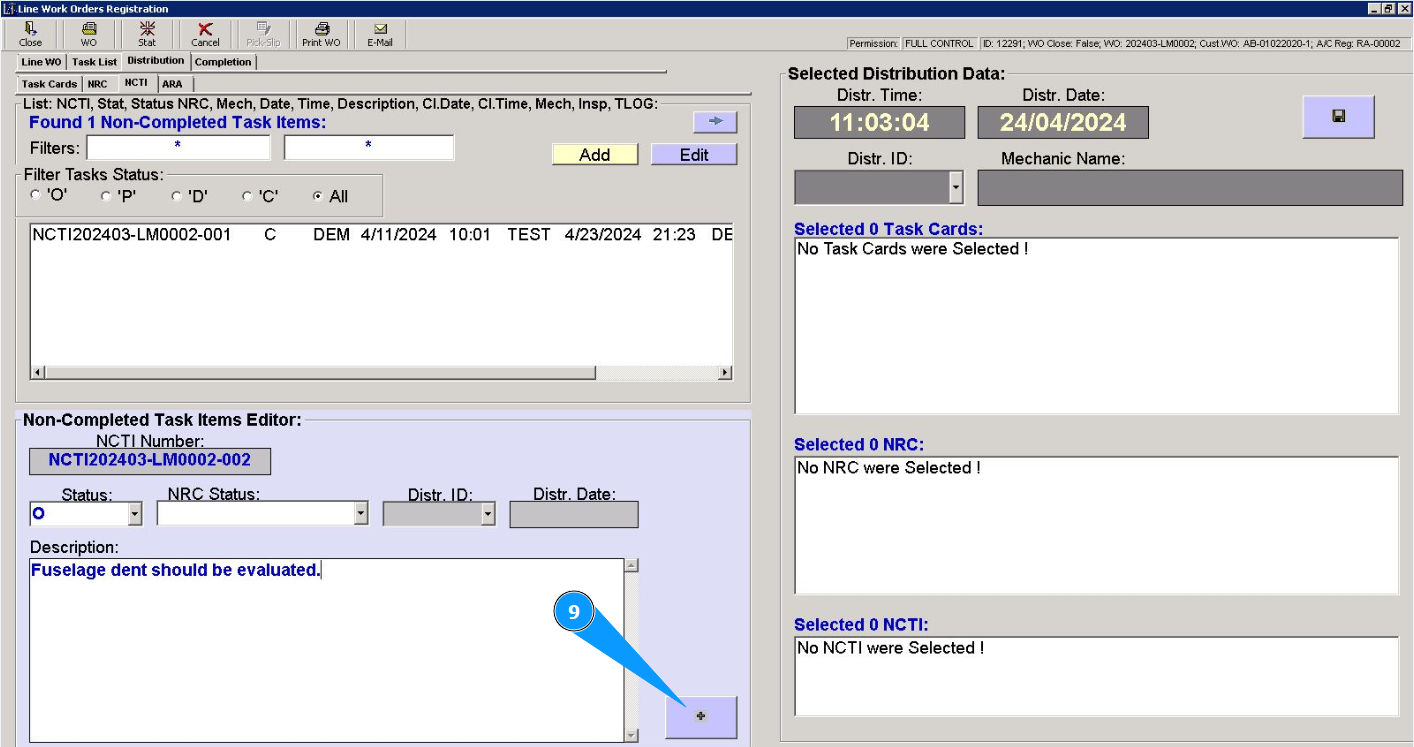Click the Distr. Date field showing 24/04/2024
The image size is (1414, 747).
[x=1063, y=122]
